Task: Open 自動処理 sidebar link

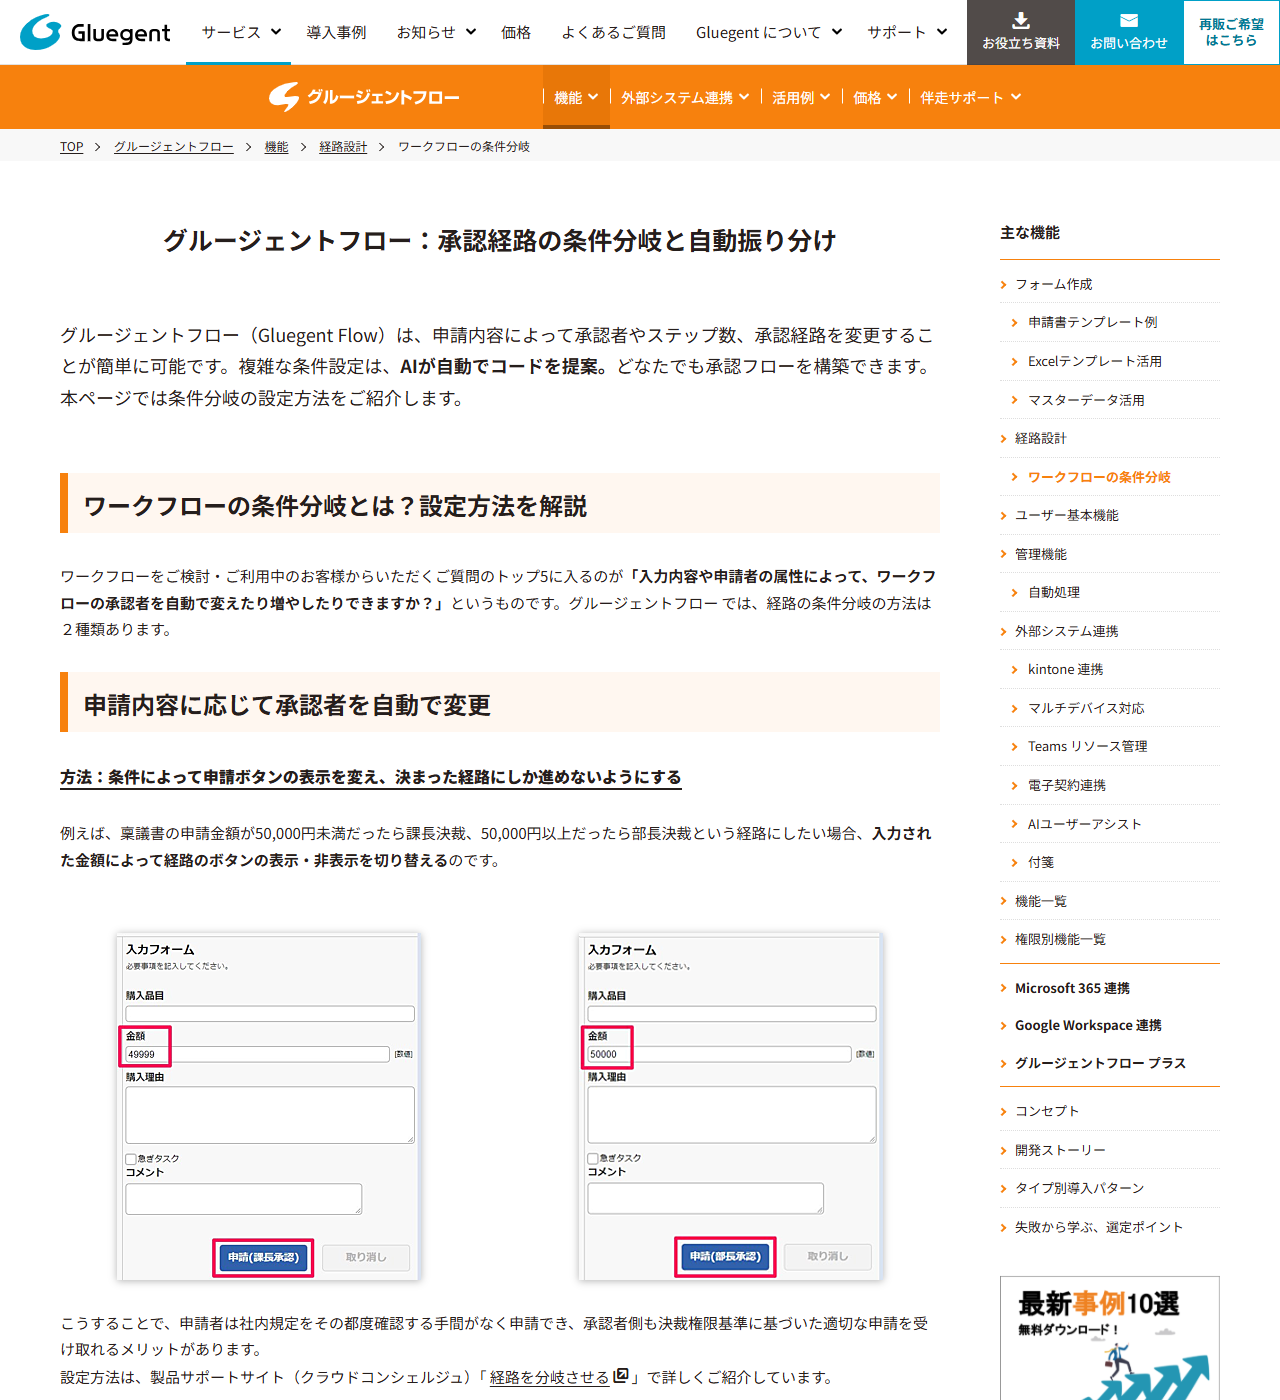Action: [x=1054, y=592]
